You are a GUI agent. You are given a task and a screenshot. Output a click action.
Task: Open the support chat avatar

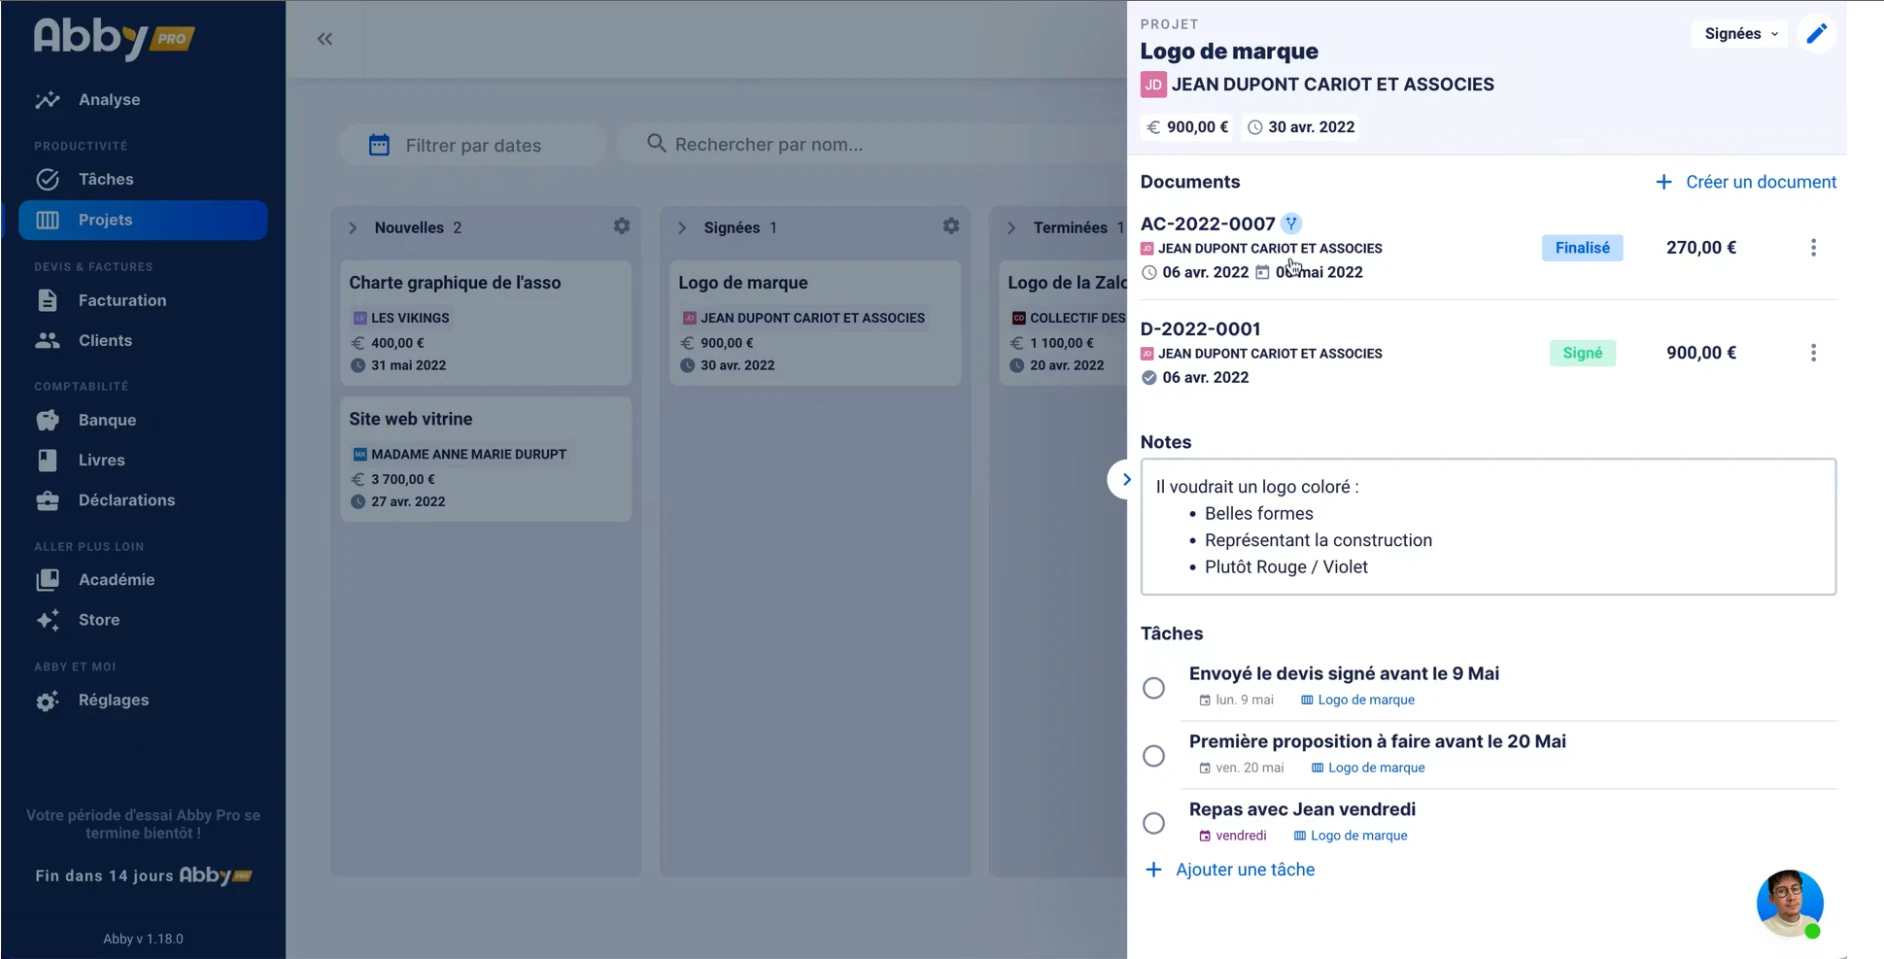[x=1790, y=903]
